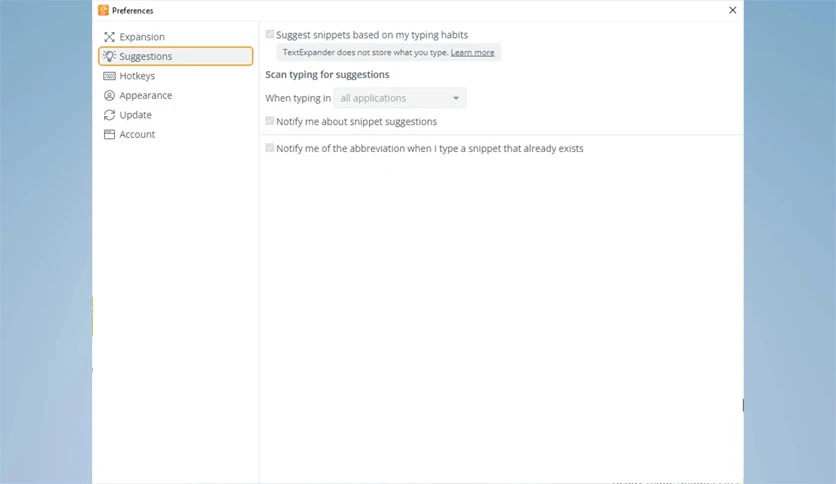The image size is (836, 484).
Task: Open the 'all applications' dropdown
Action: click(x=400, y=98)
